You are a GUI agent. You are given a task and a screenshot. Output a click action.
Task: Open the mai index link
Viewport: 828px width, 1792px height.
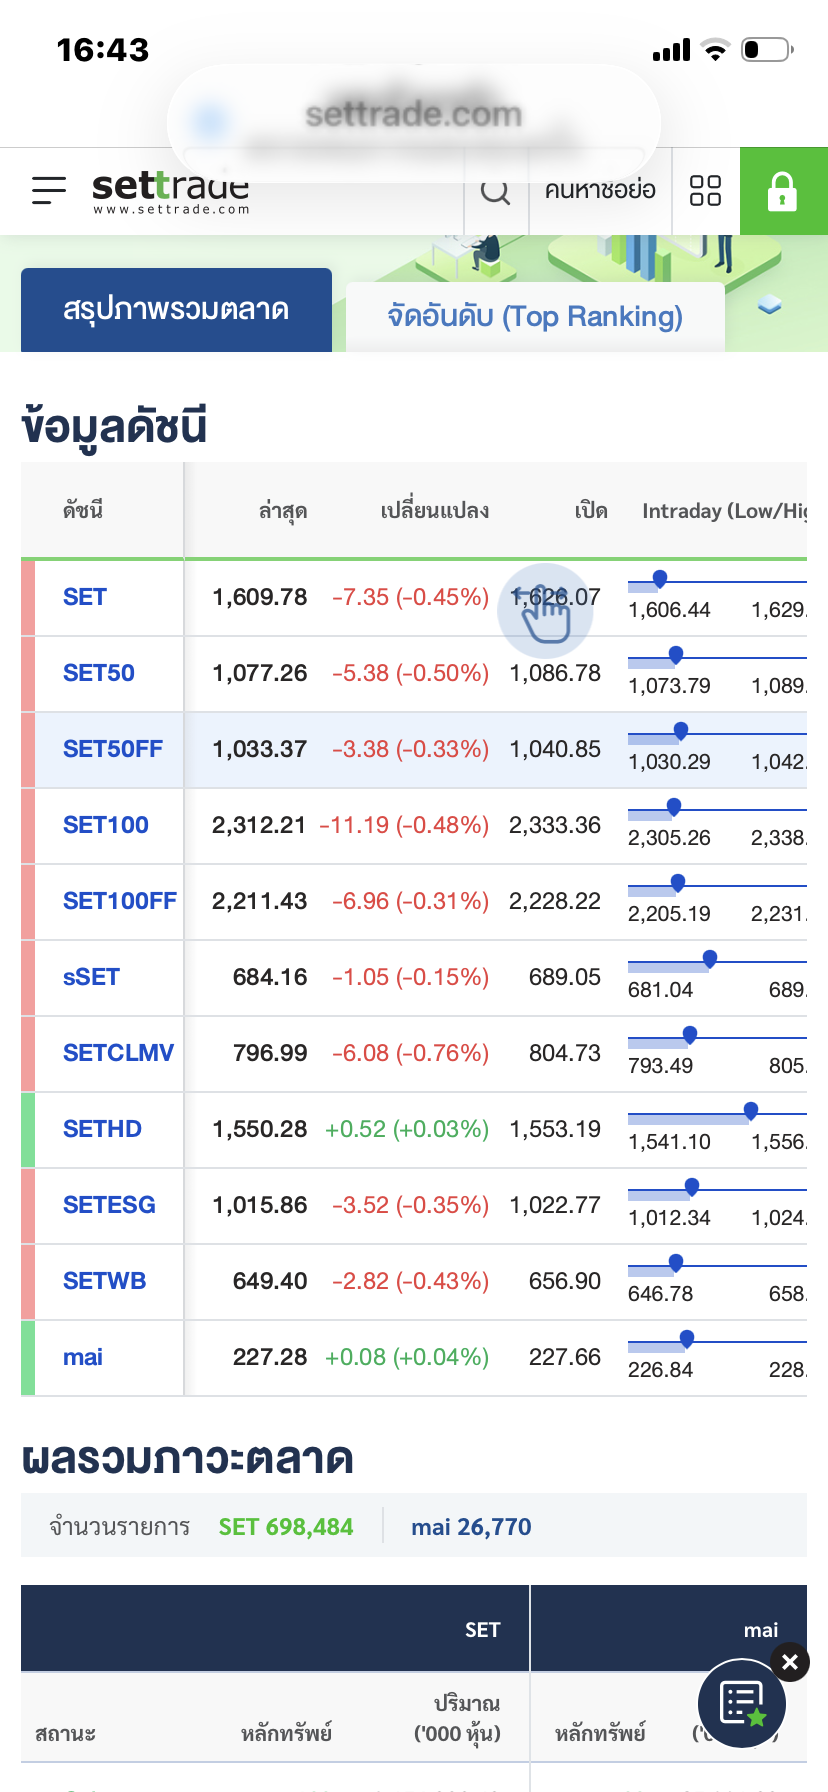(x=83, y=1357)
